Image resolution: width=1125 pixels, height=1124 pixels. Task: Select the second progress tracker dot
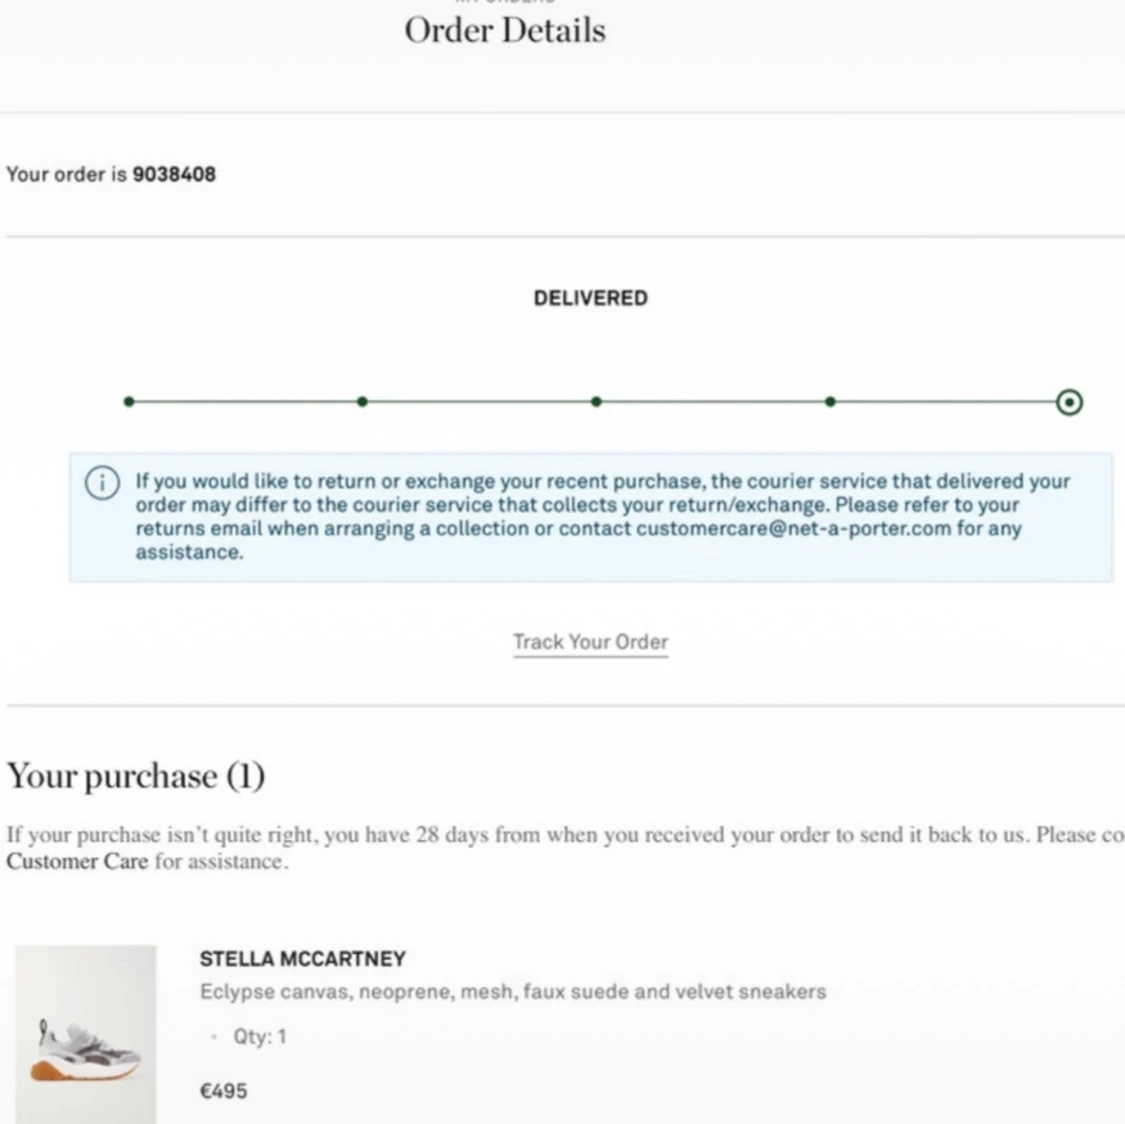tap(362, 402)
